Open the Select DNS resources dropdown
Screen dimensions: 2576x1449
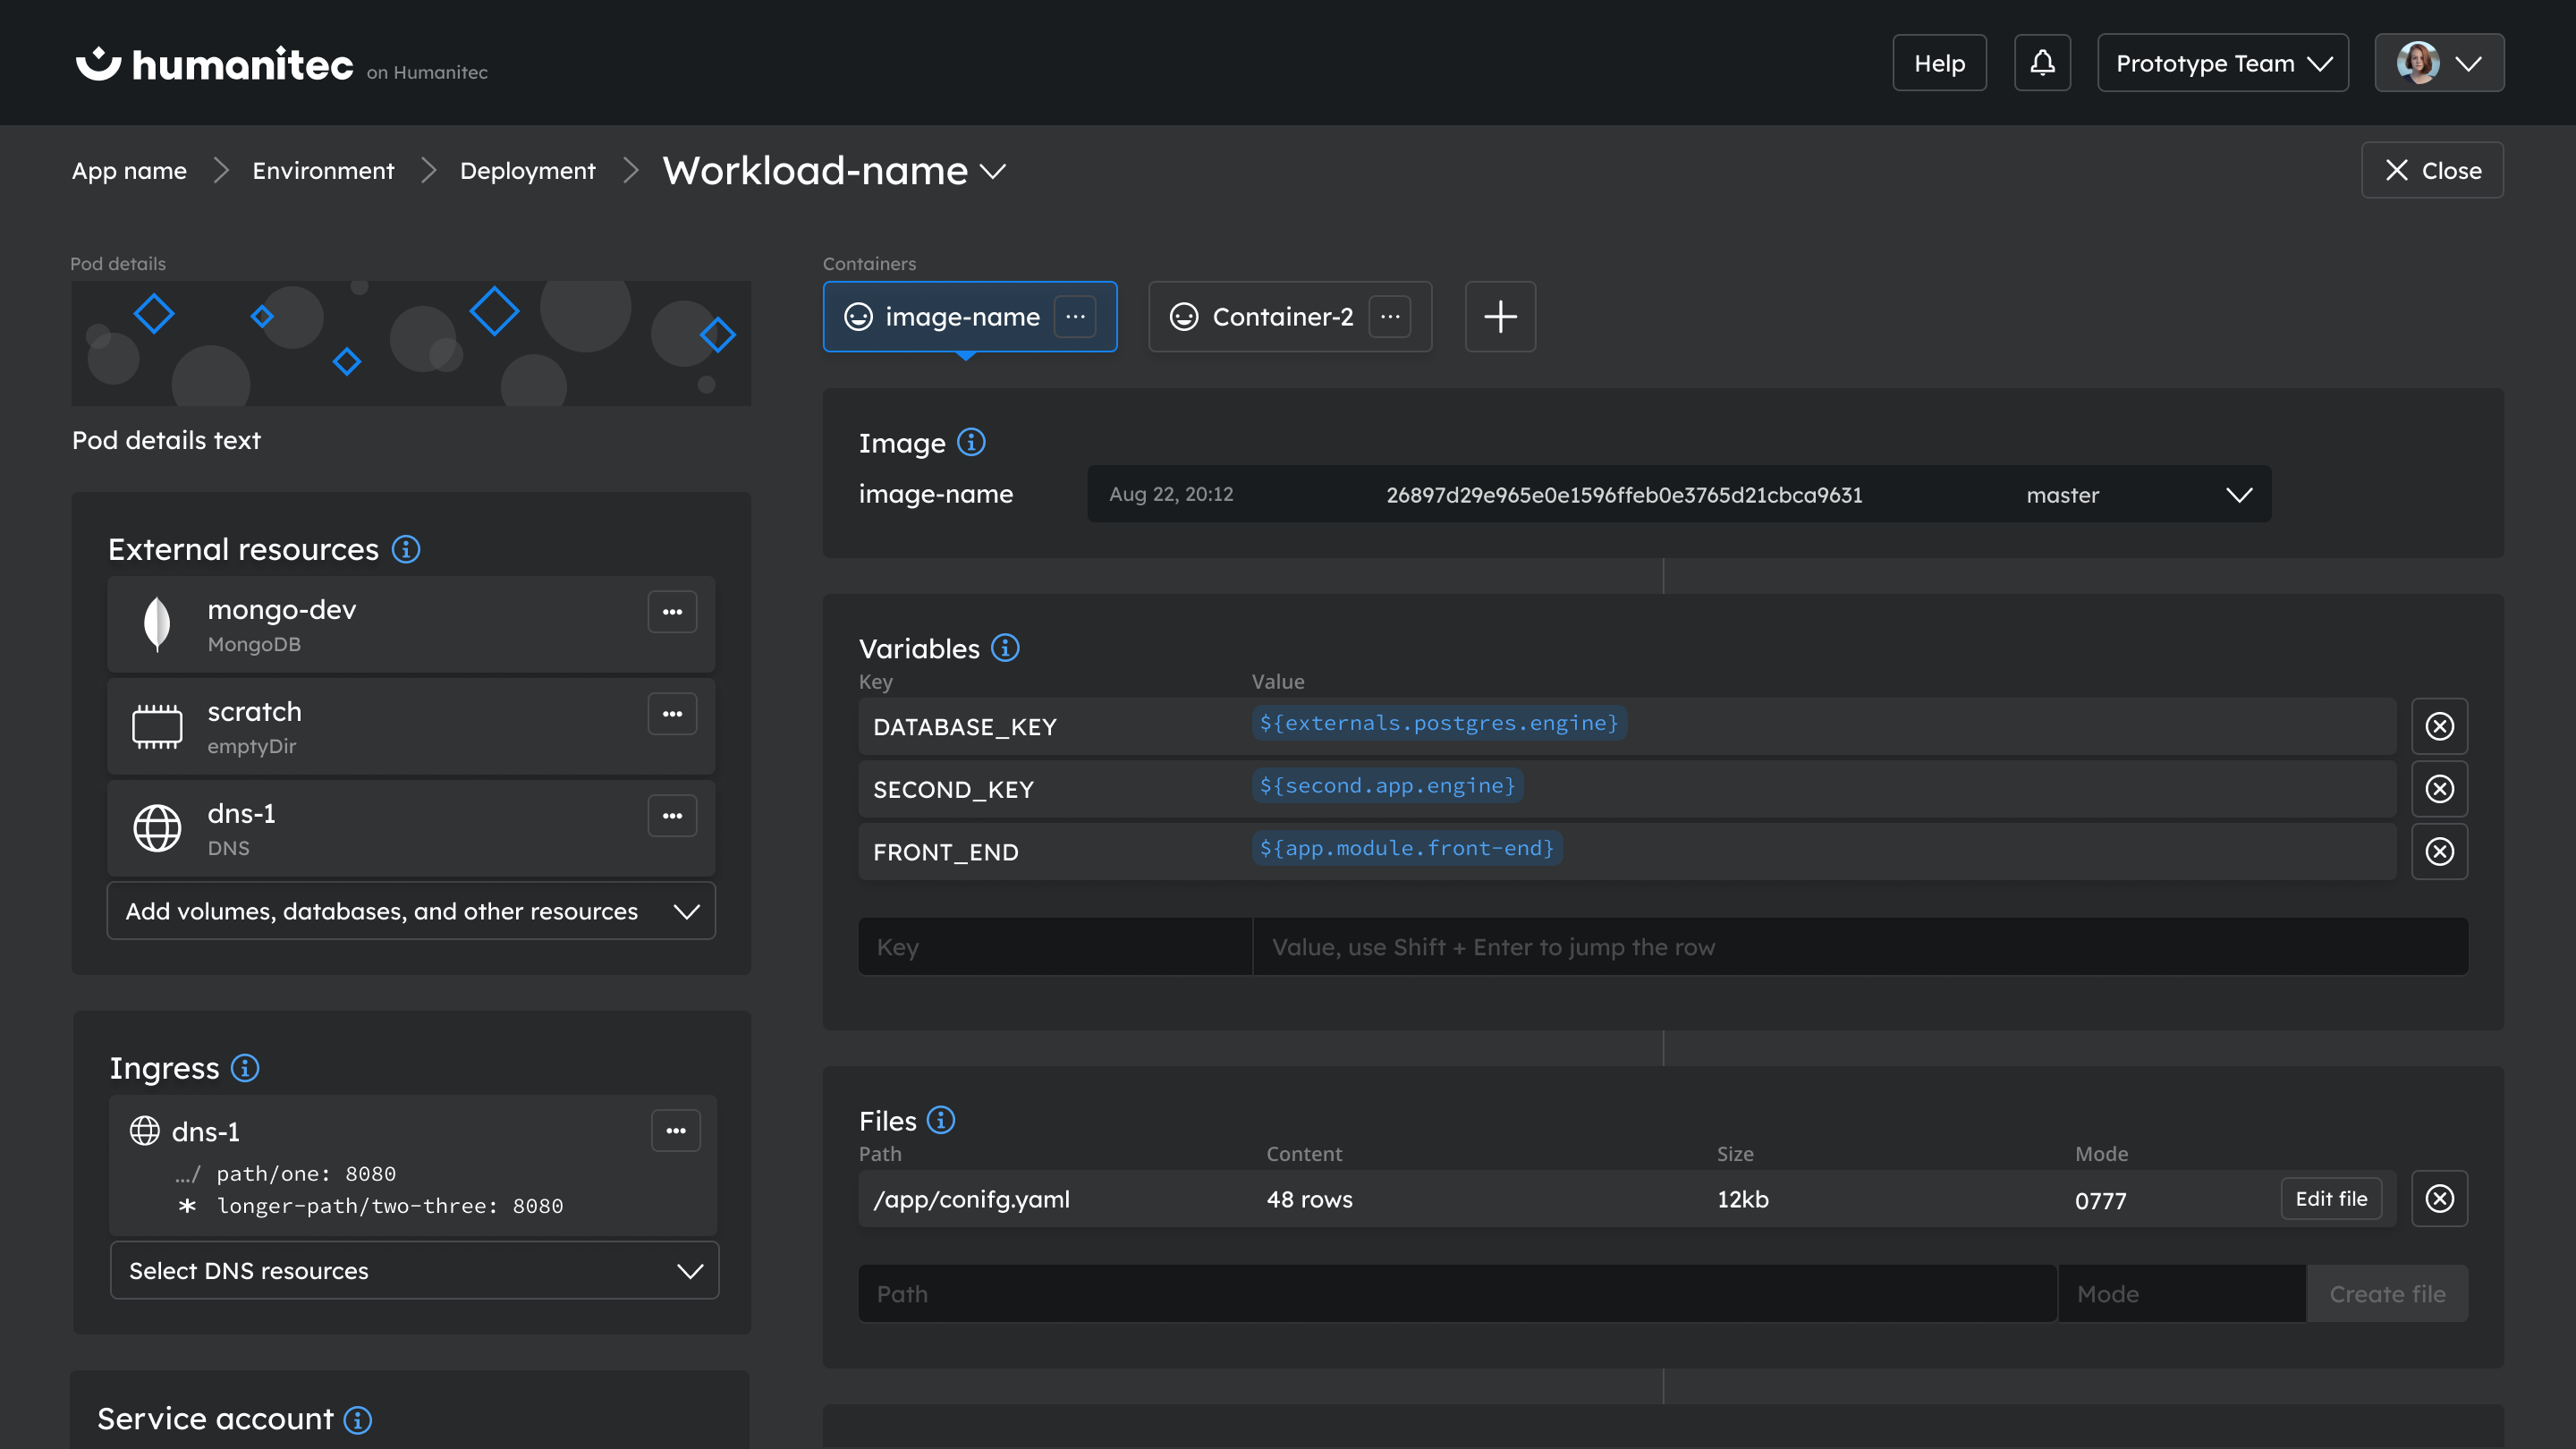(x=414, y=1270)
